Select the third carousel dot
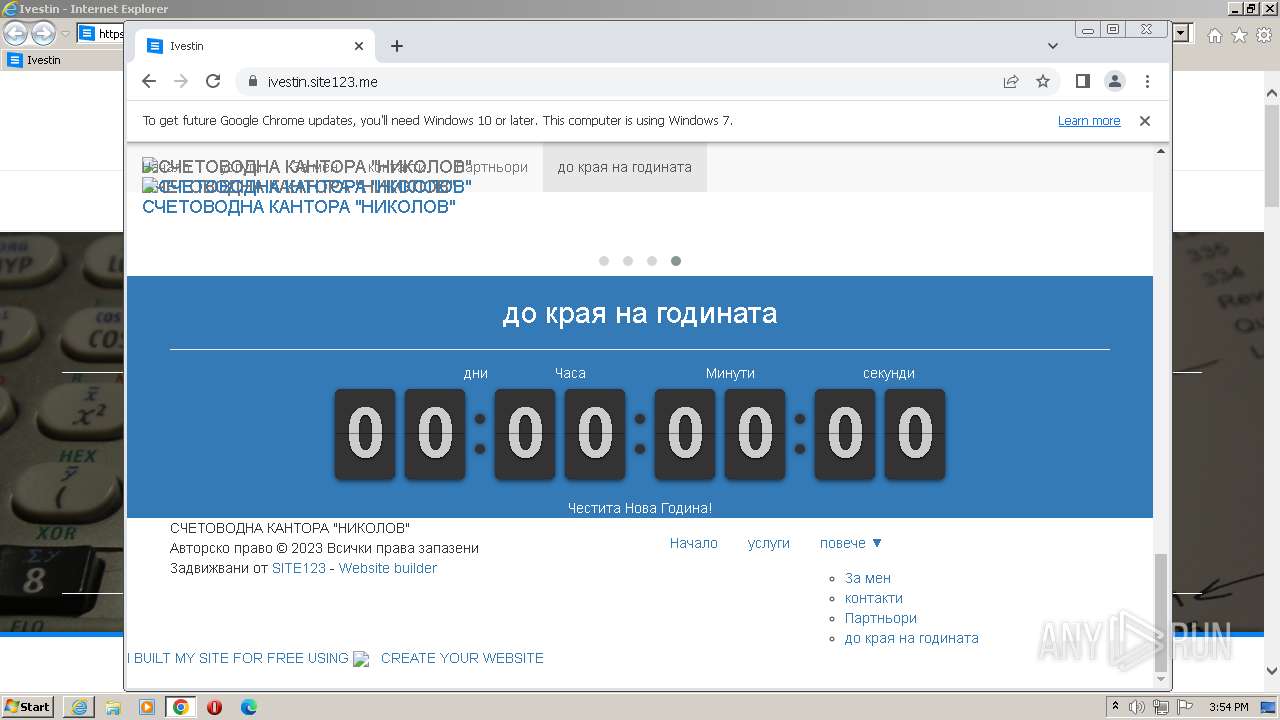This screenshot has width=1280, height=720. coord(652,261)
